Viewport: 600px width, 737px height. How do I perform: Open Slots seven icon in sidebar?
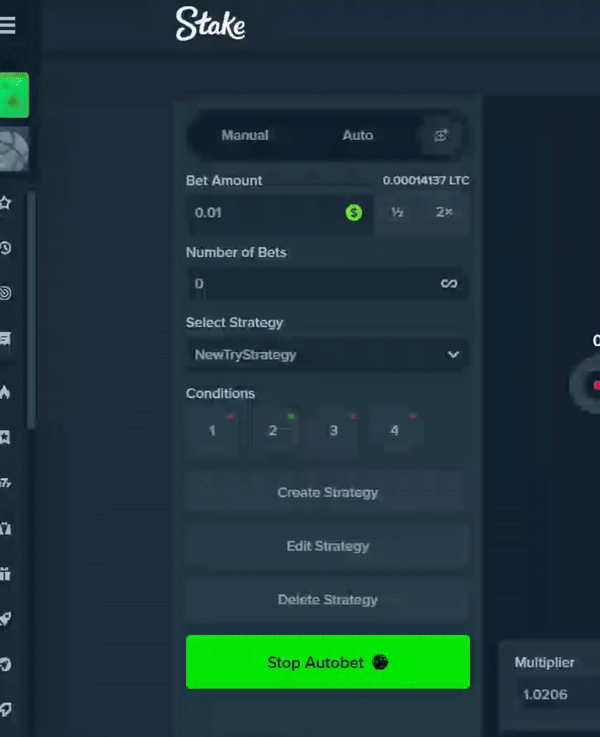6,483
